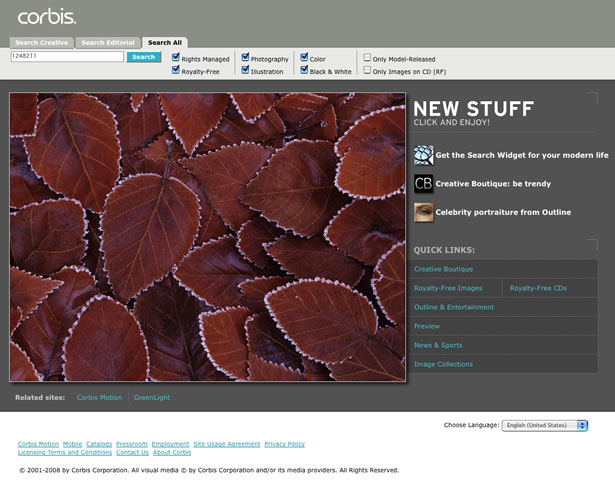Open the Royalty-Free CDs quick link
Viewport: 615px width, 488px height.
[x=538, y=288]
